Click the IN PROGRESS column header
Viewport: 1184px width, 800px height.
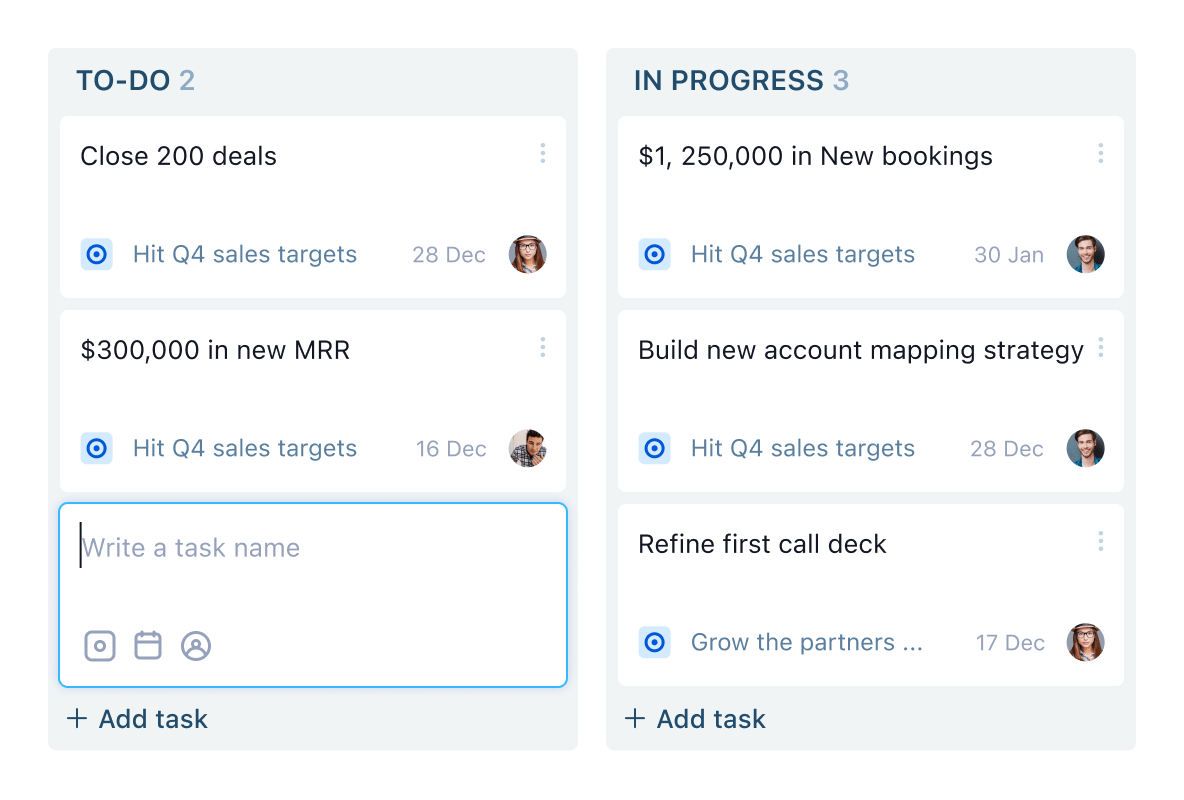740,80
